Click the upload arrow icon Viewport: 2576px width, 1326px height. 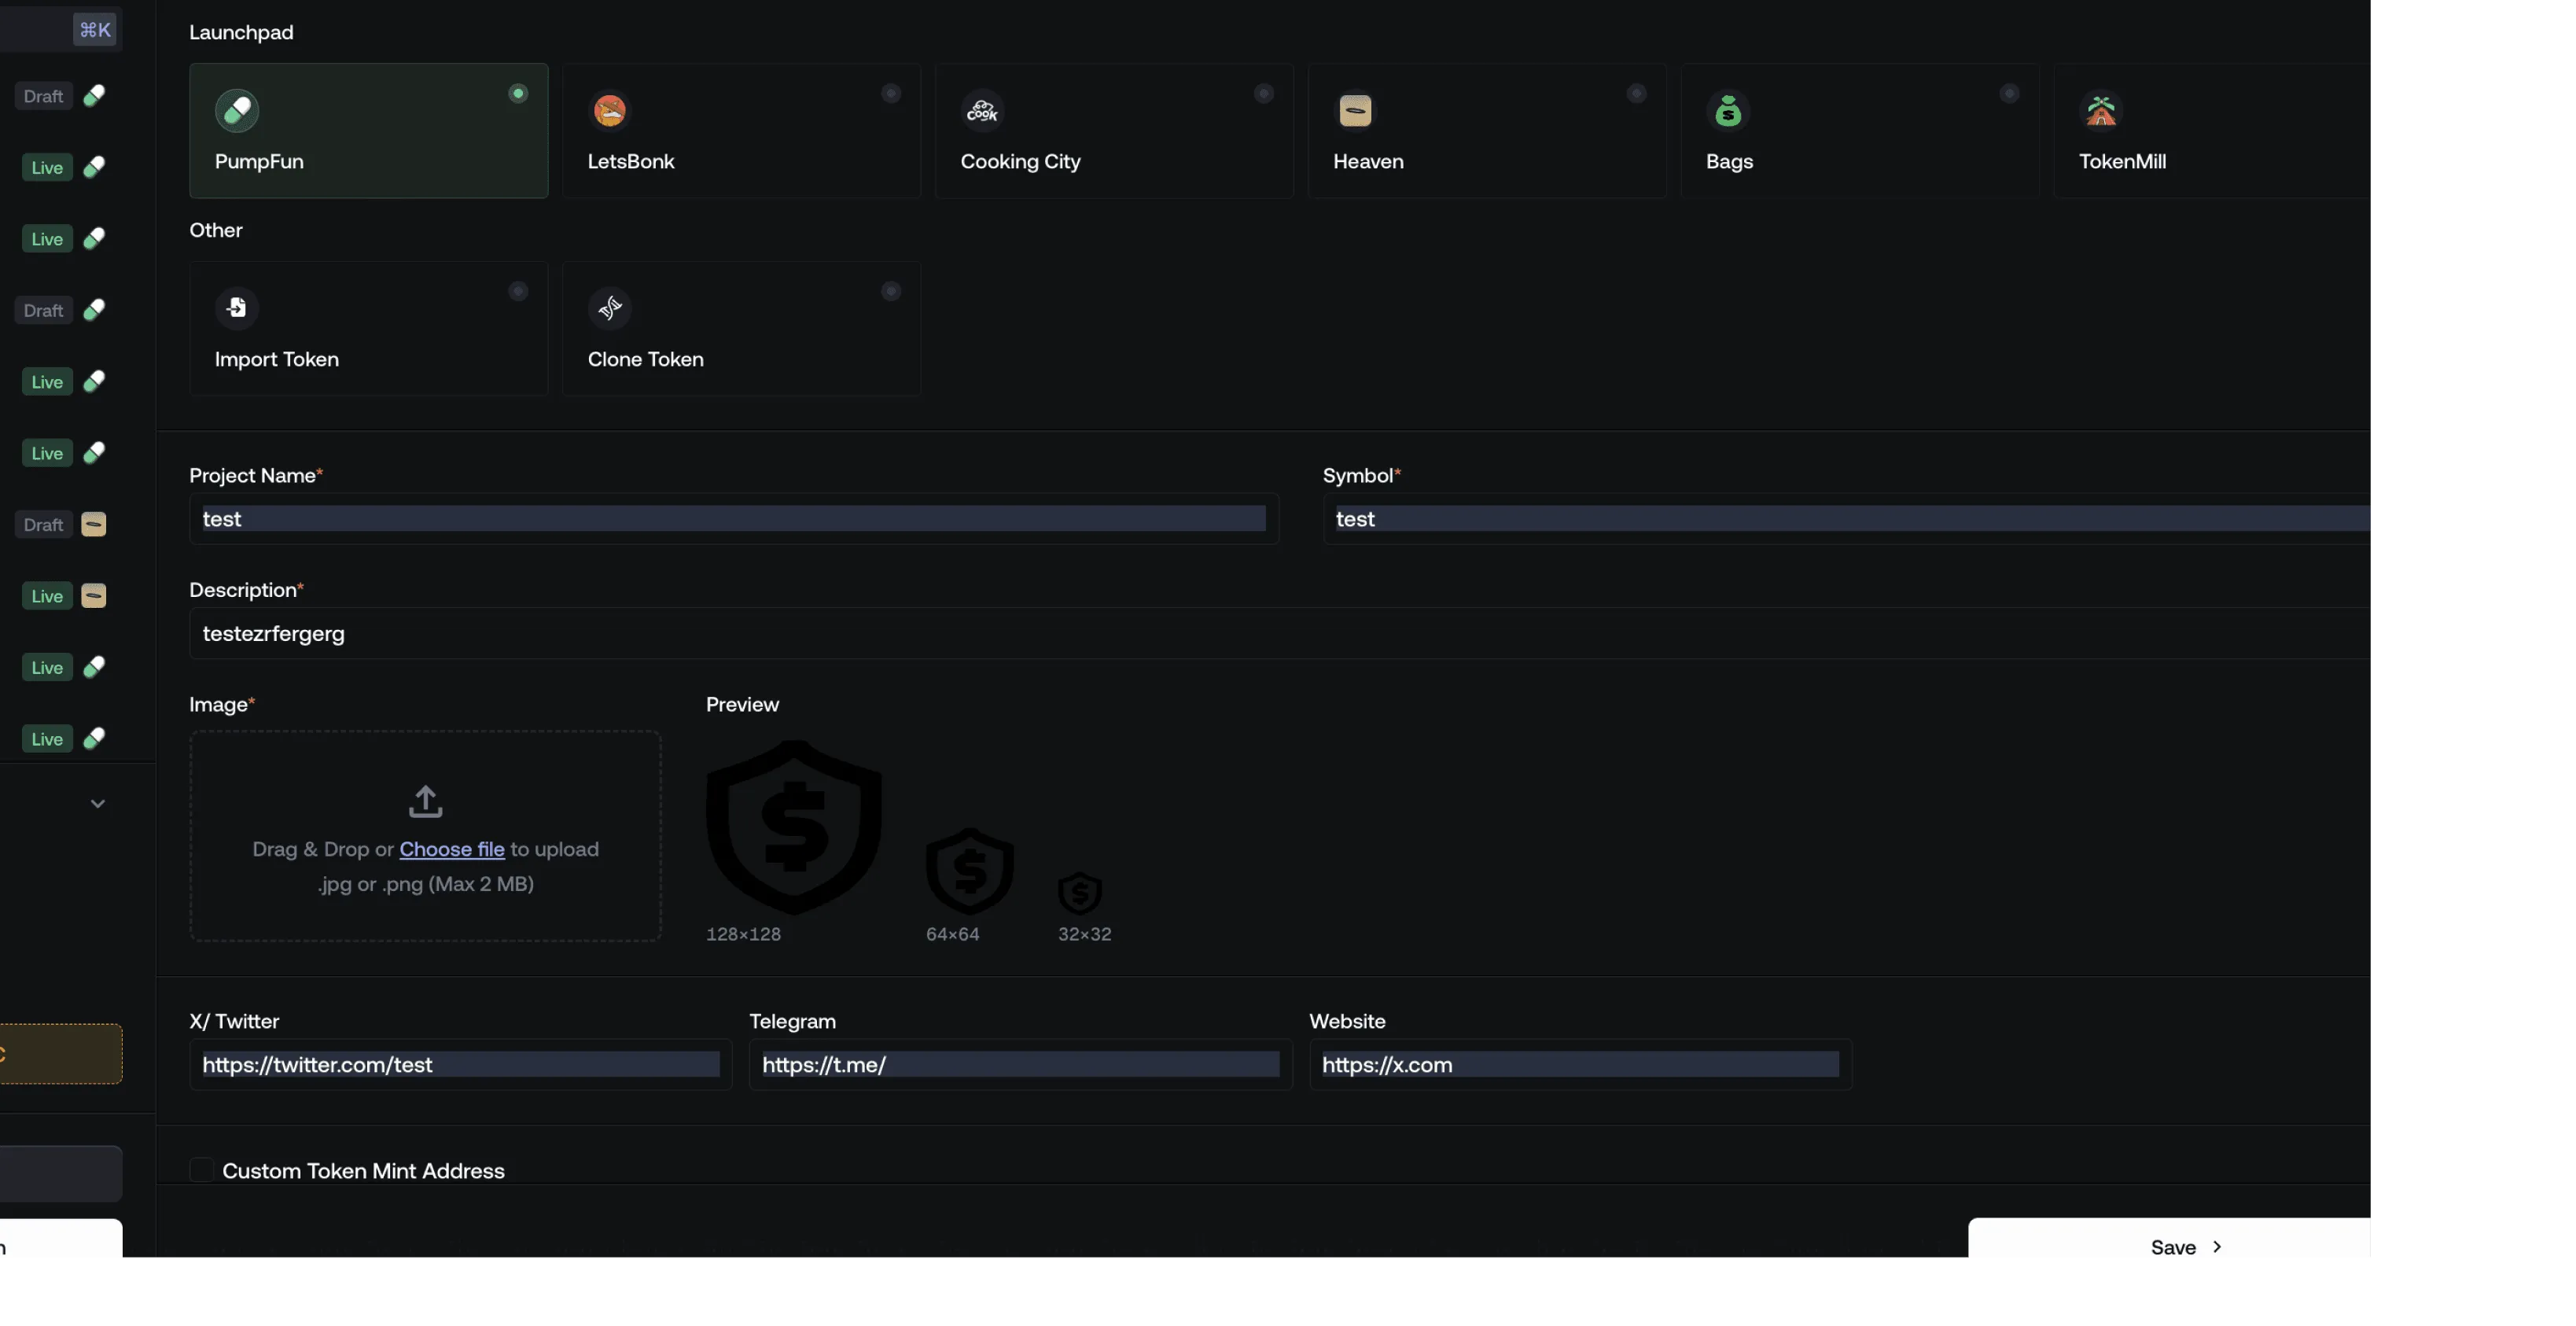tap(425, 800)
